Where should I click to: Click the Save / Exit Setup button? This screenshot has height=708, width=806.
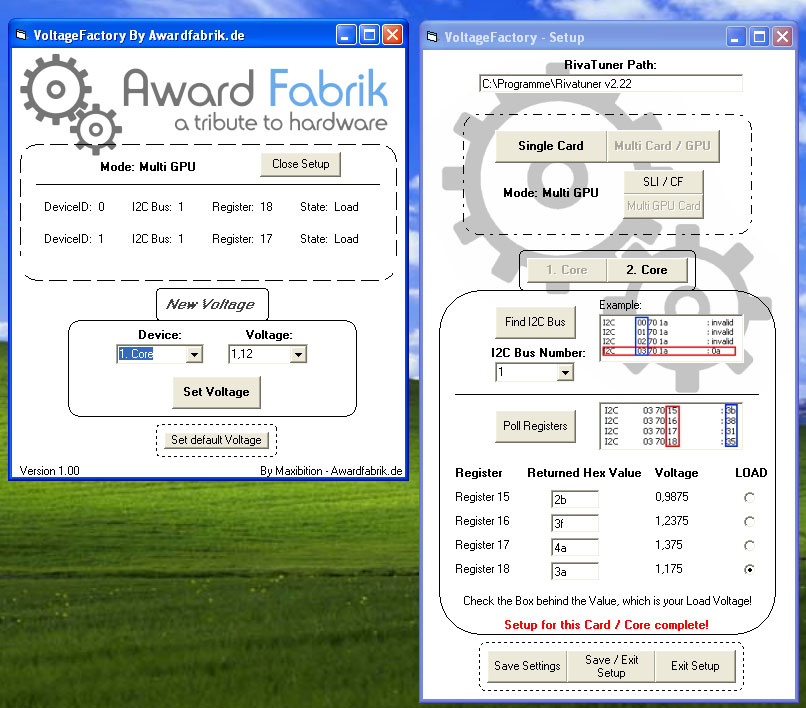pyautogui.click(x=611, y=666)
